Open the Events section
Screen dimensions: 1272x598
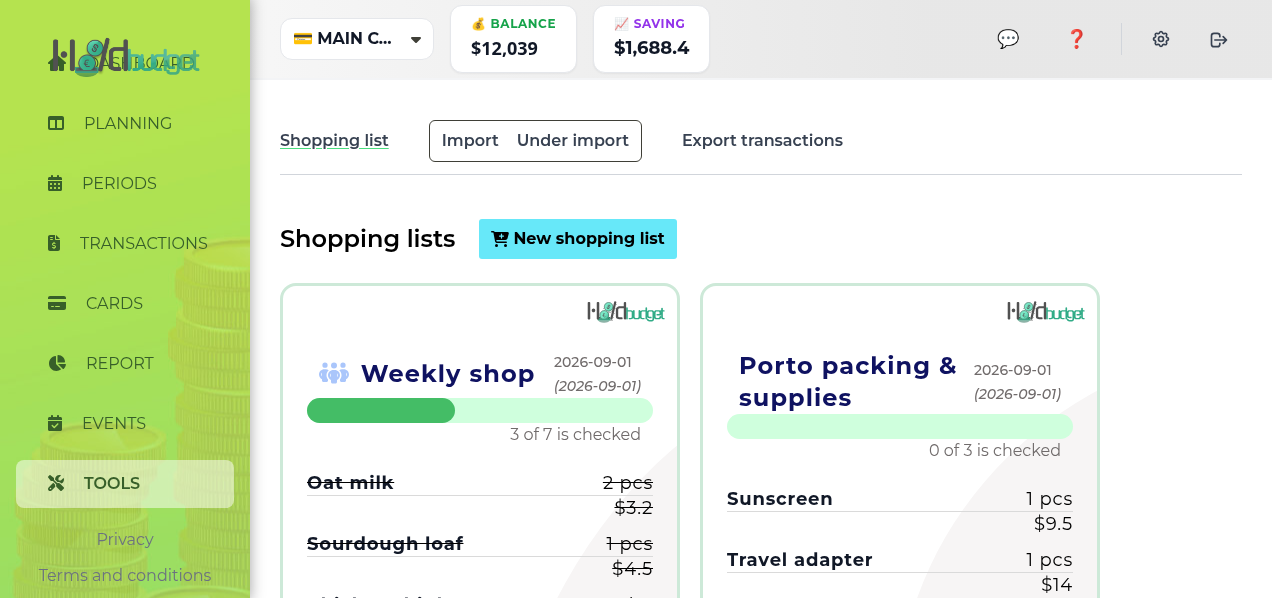(125, 423)
